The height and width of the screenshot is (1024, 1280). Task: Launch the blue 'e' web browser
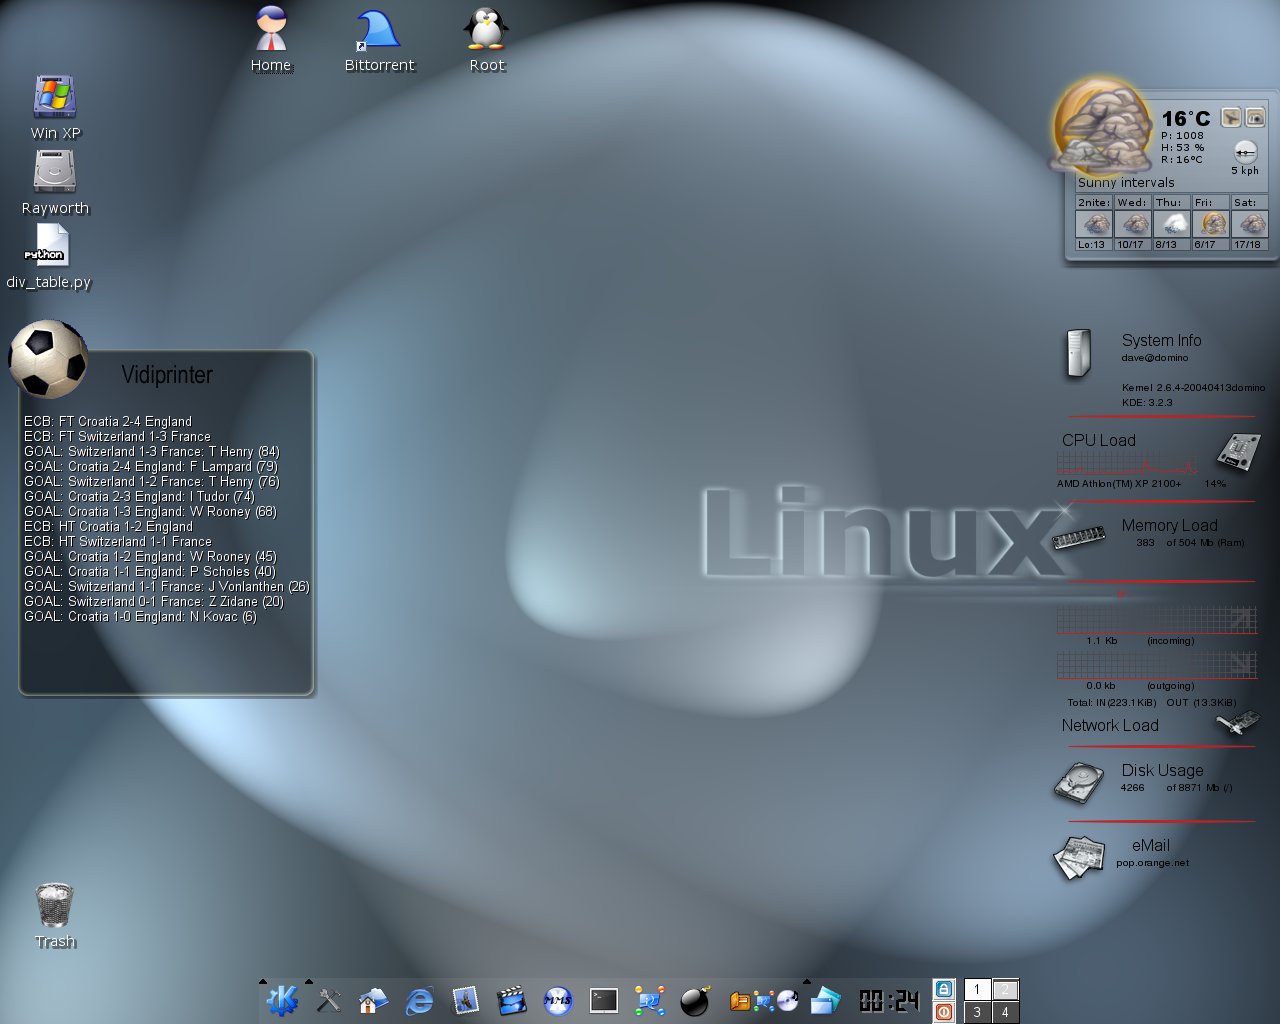point(420,1000)
